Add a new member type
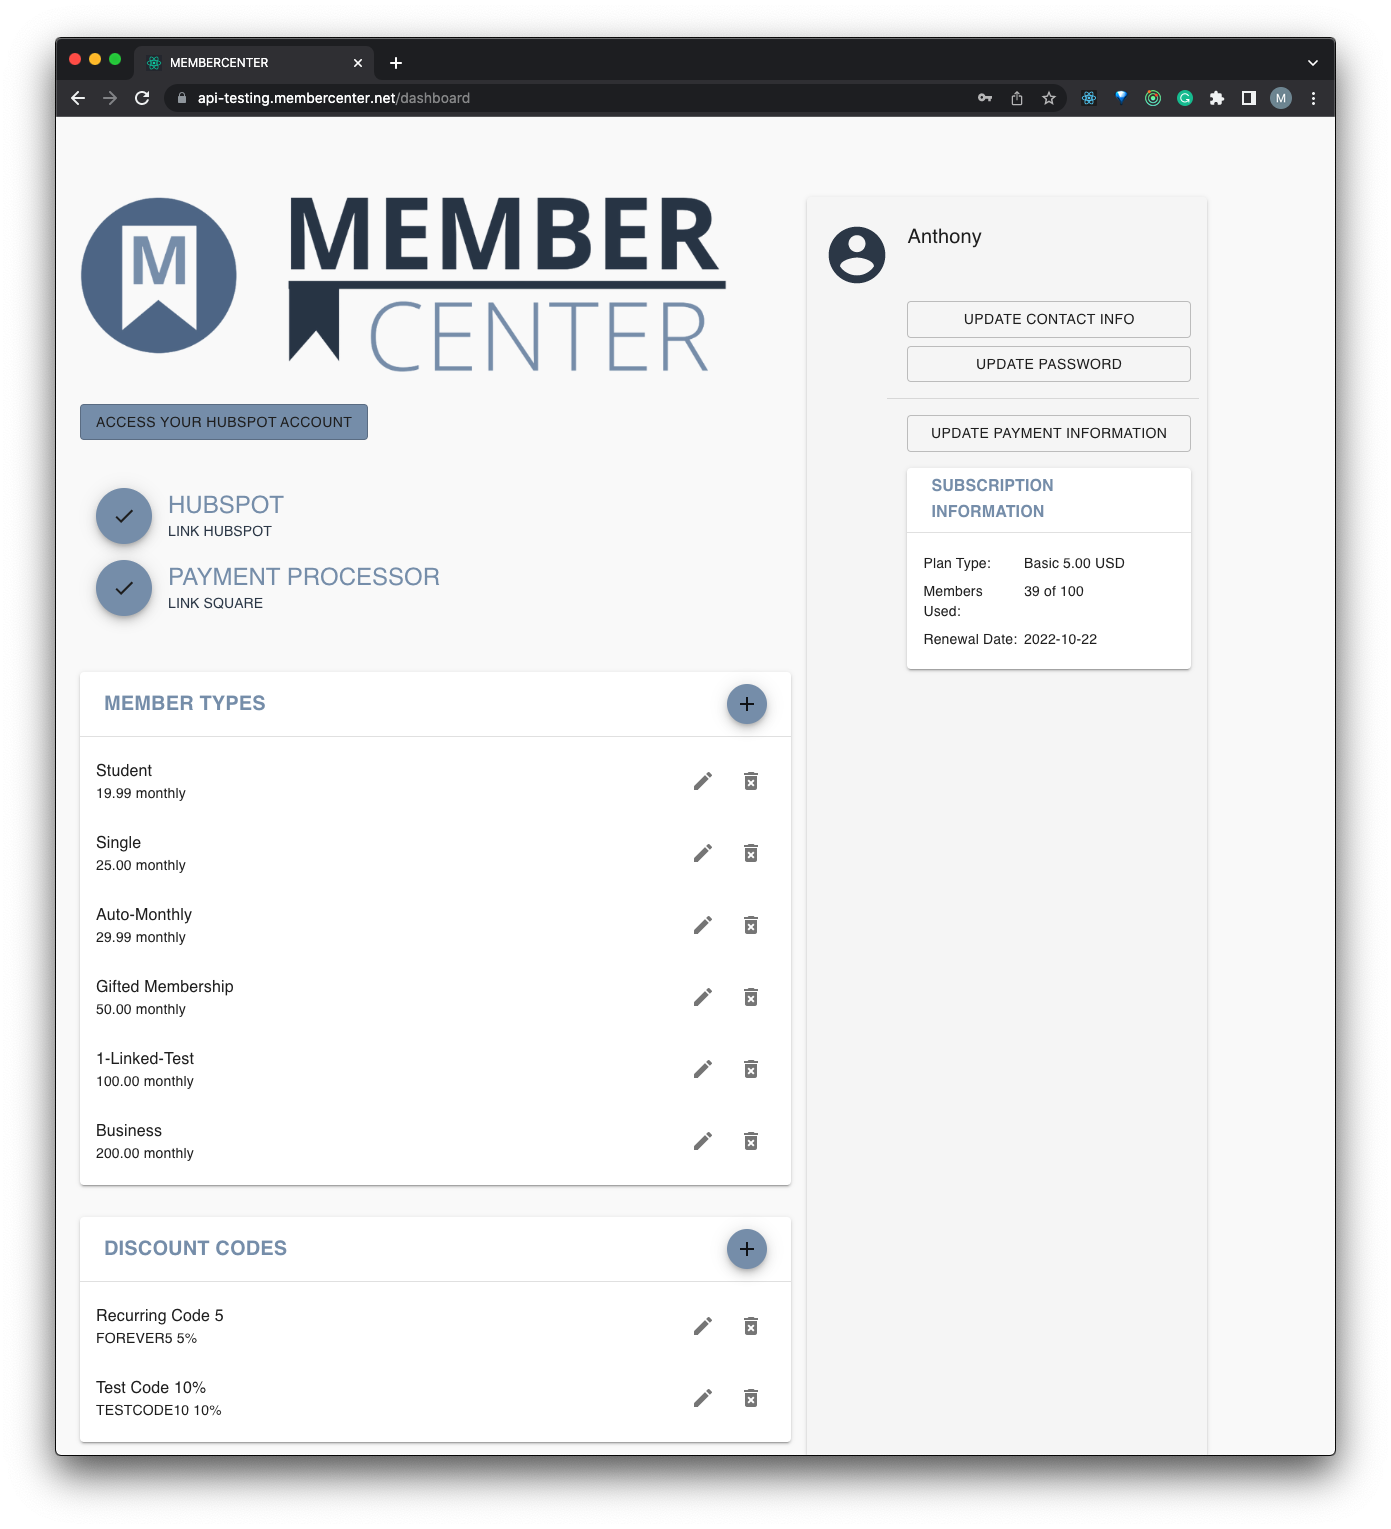 pos(746,703)
